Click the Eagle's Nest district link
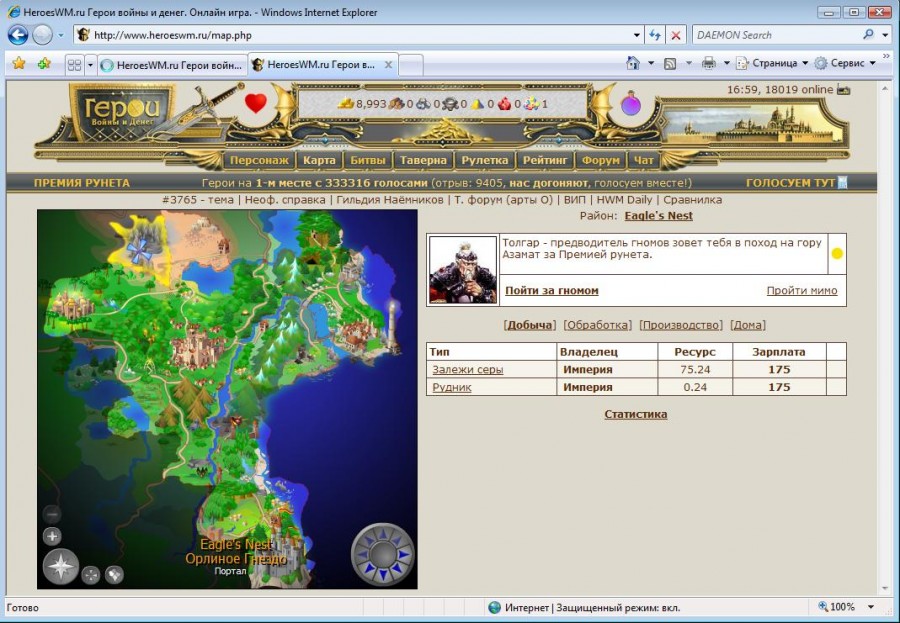The width and height of the screenshot is (900, 623). tap(658, 216)
